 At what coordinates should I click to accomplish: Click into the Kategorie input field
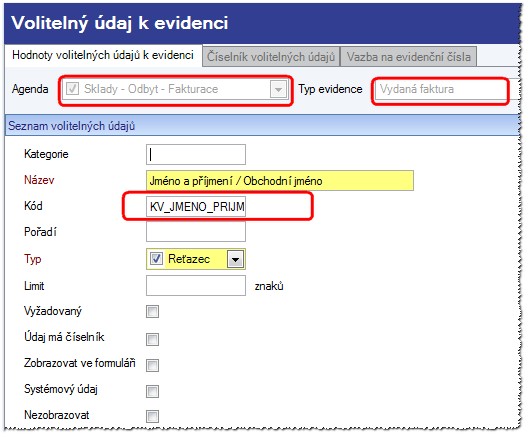[x=196, y=154]
